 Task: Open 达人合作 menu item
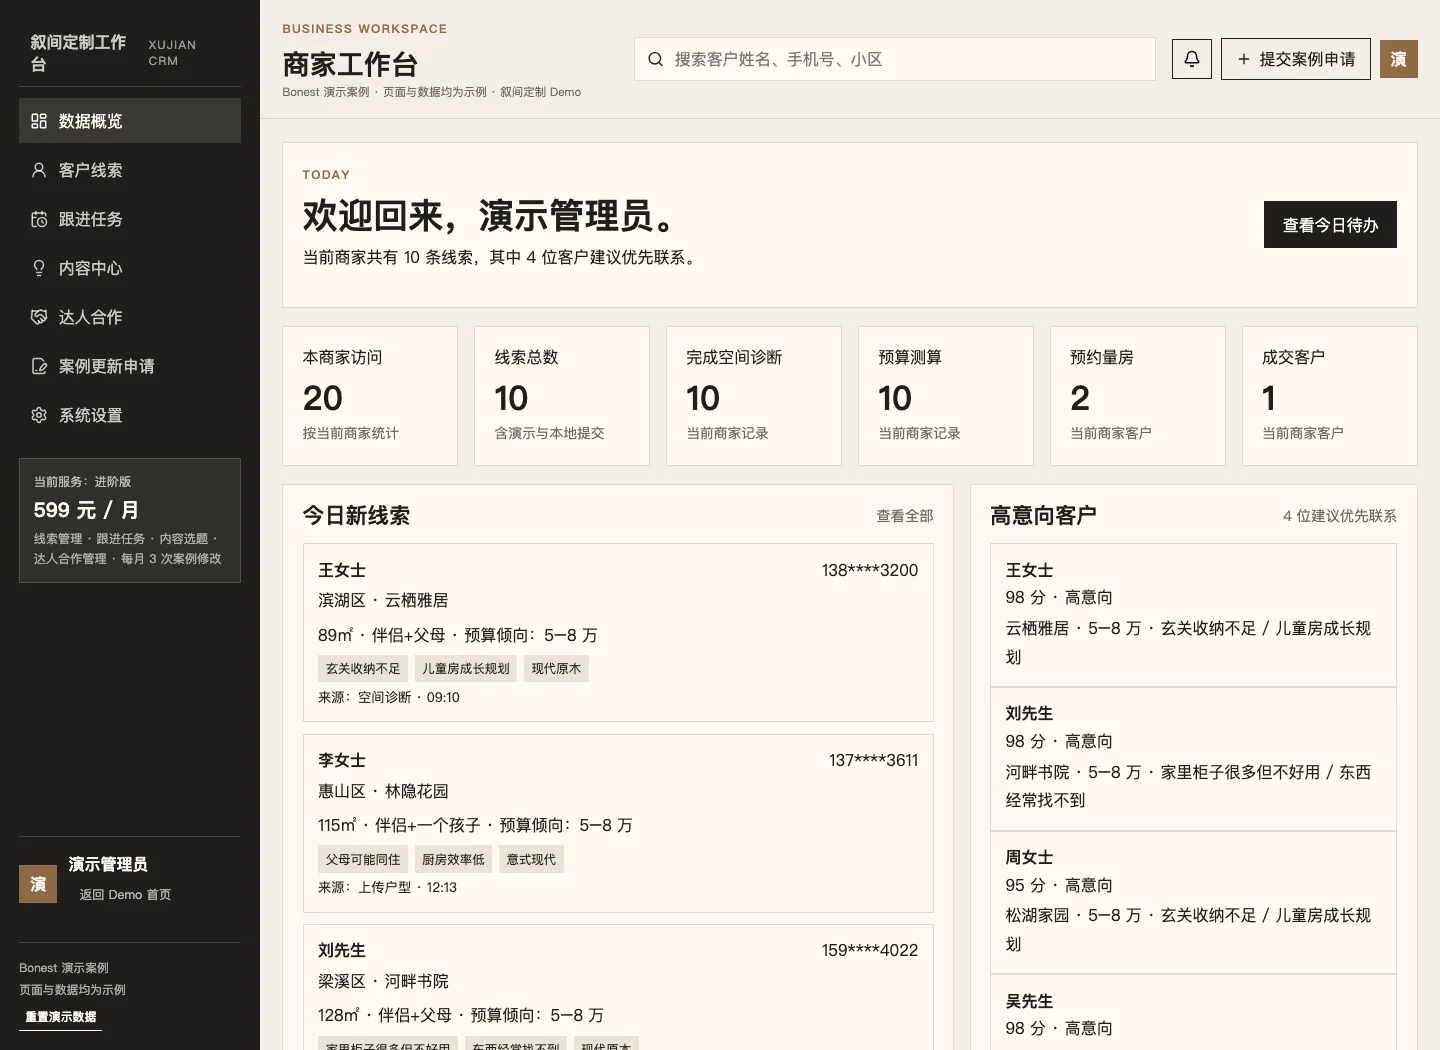pyautogui.click(x=130, y=317)
